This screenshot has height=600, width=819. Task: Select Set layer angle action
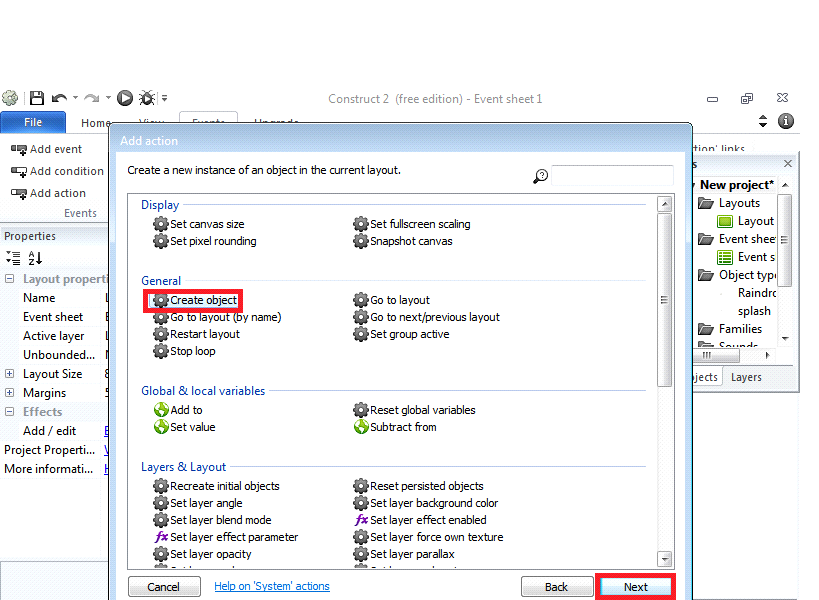[x=197, y=503]
